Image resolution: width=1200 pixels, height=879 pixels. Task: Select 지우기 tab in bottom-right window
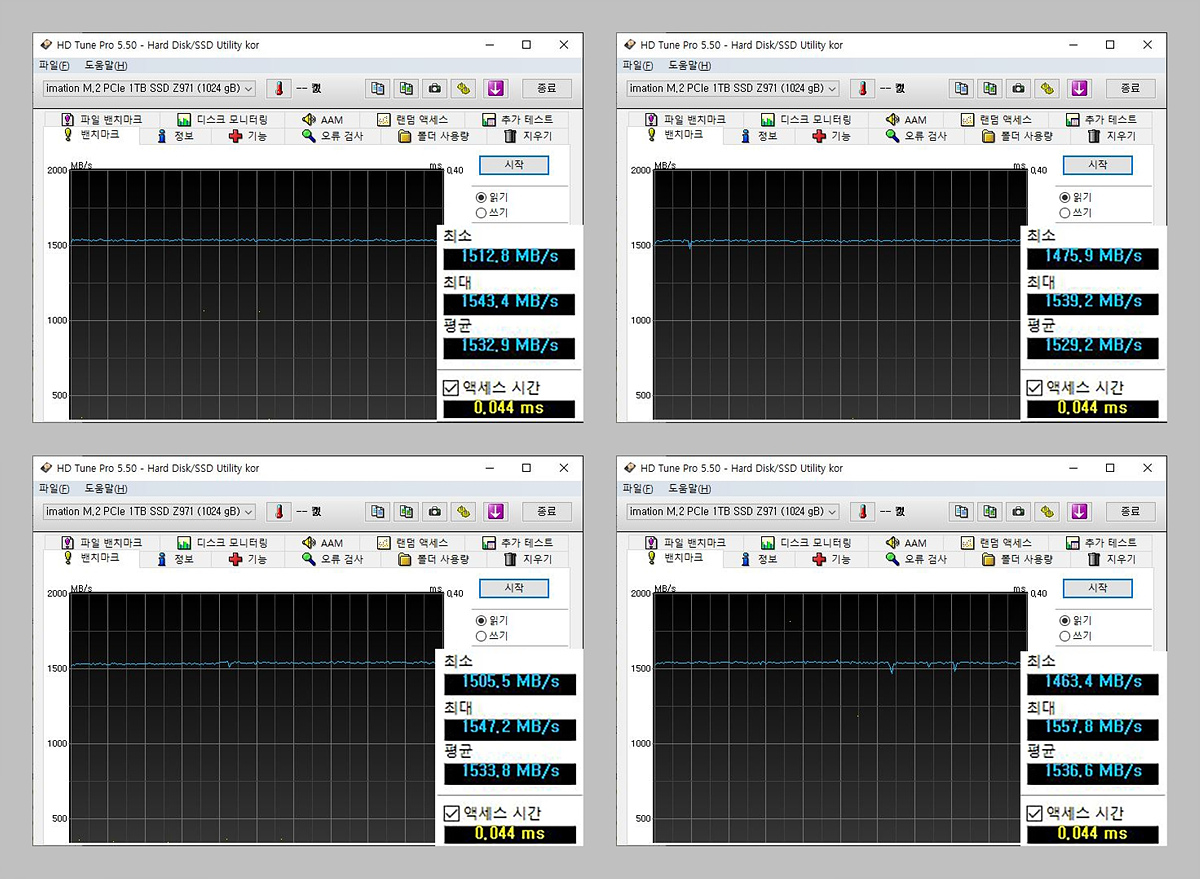coord(1110,559)
